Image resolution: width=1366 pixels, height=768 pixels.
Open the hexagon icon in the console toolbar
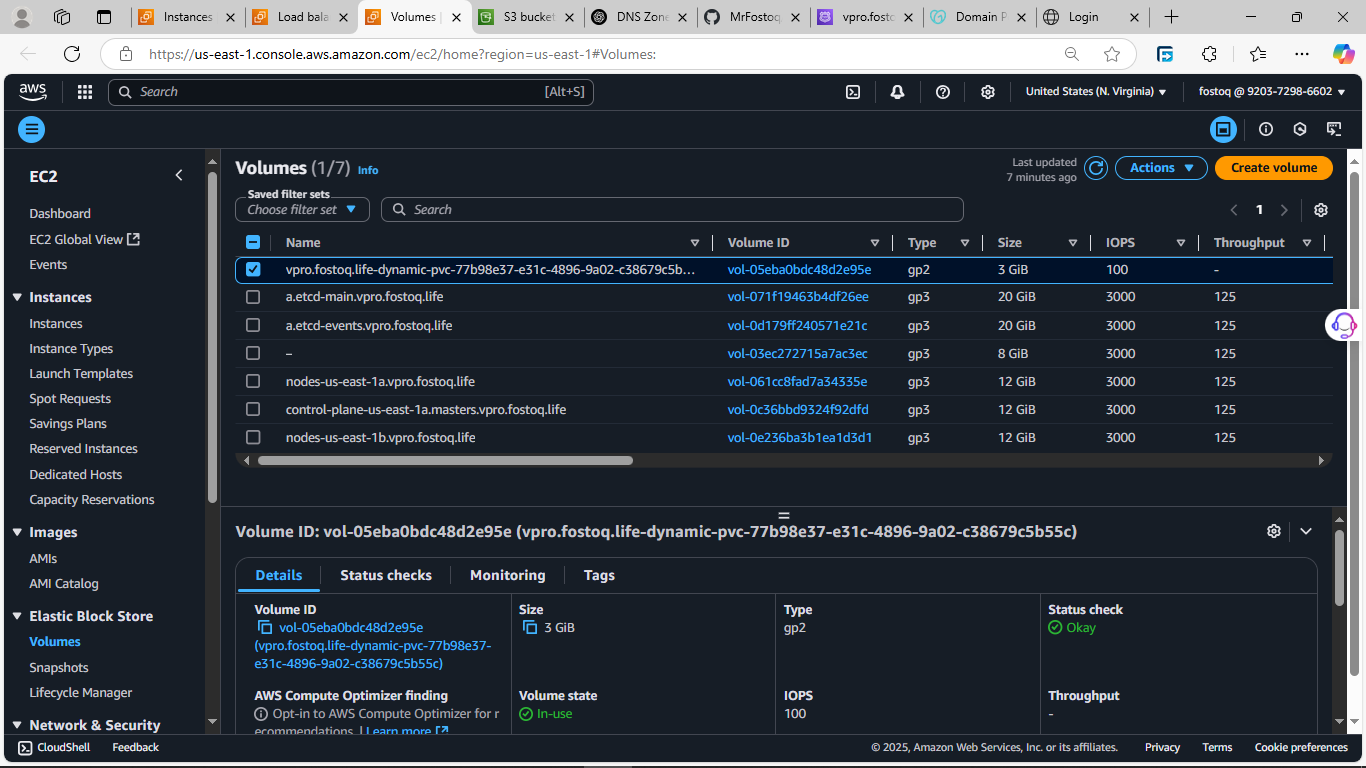coord(1300,129)
